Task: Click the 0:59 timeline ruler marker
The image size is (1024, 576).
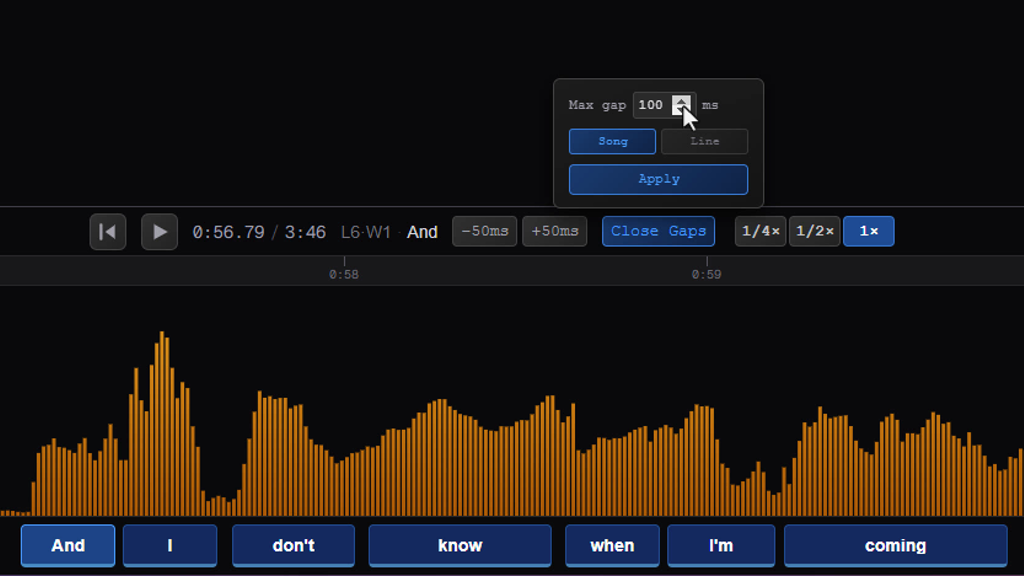Action: pos(707,274)
